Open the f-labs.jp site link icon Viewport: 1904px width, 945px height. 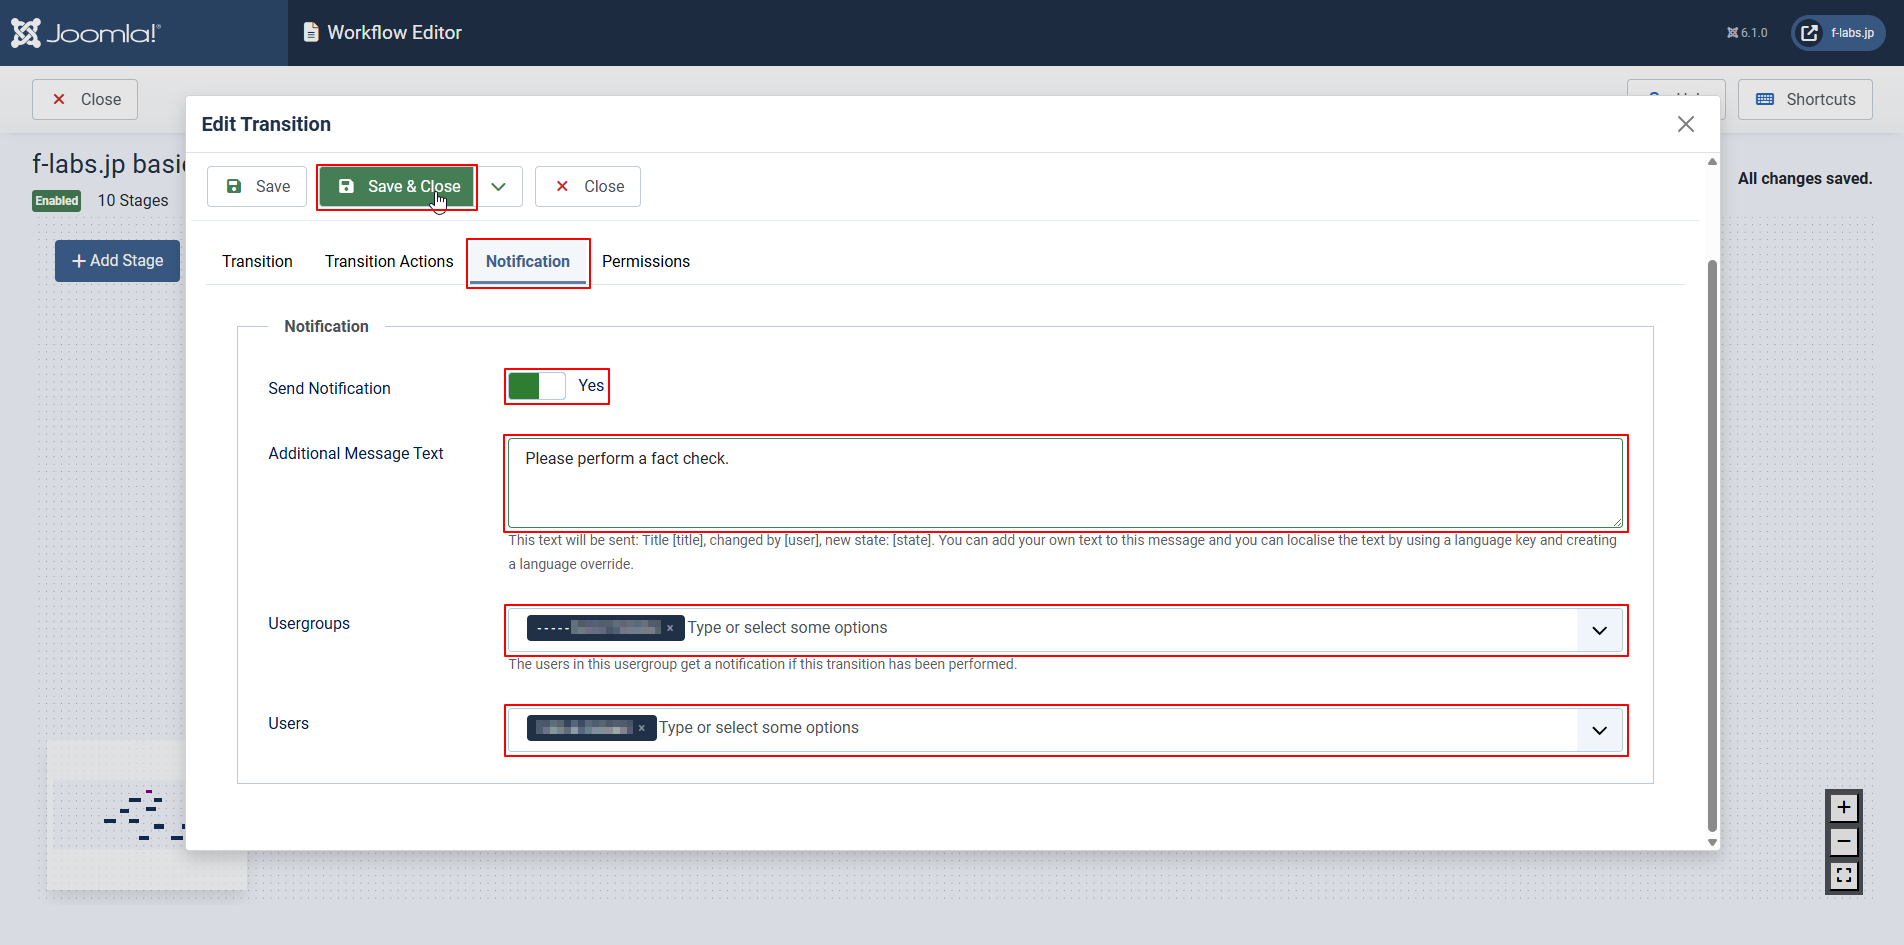coord(1809,33)
